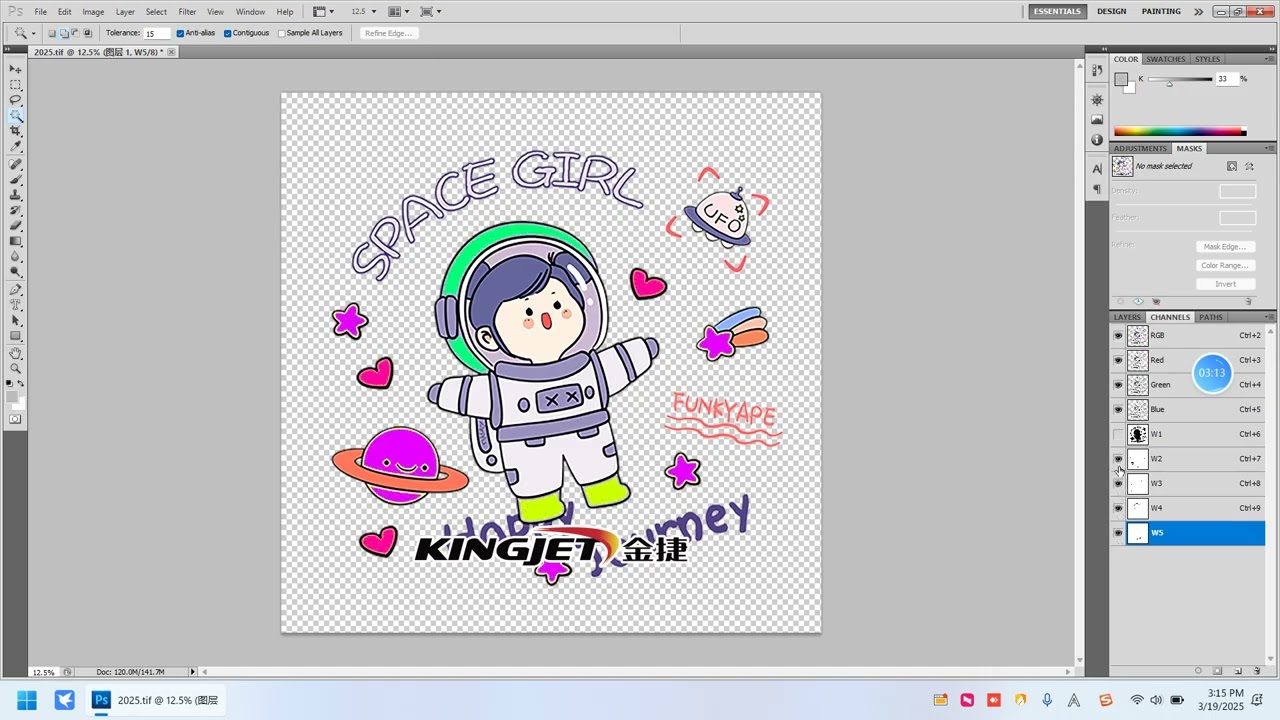Viewport: 1280px width, 720px height.
Task: Select the Eyedropper tool
Action: point(15,147)
